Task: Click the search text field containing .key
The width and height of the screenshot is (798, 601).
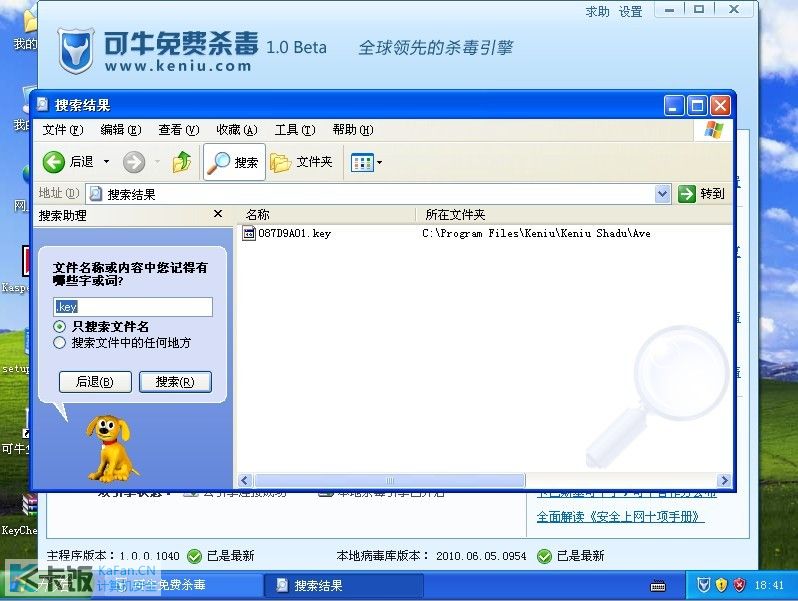Action: [133, 307]
